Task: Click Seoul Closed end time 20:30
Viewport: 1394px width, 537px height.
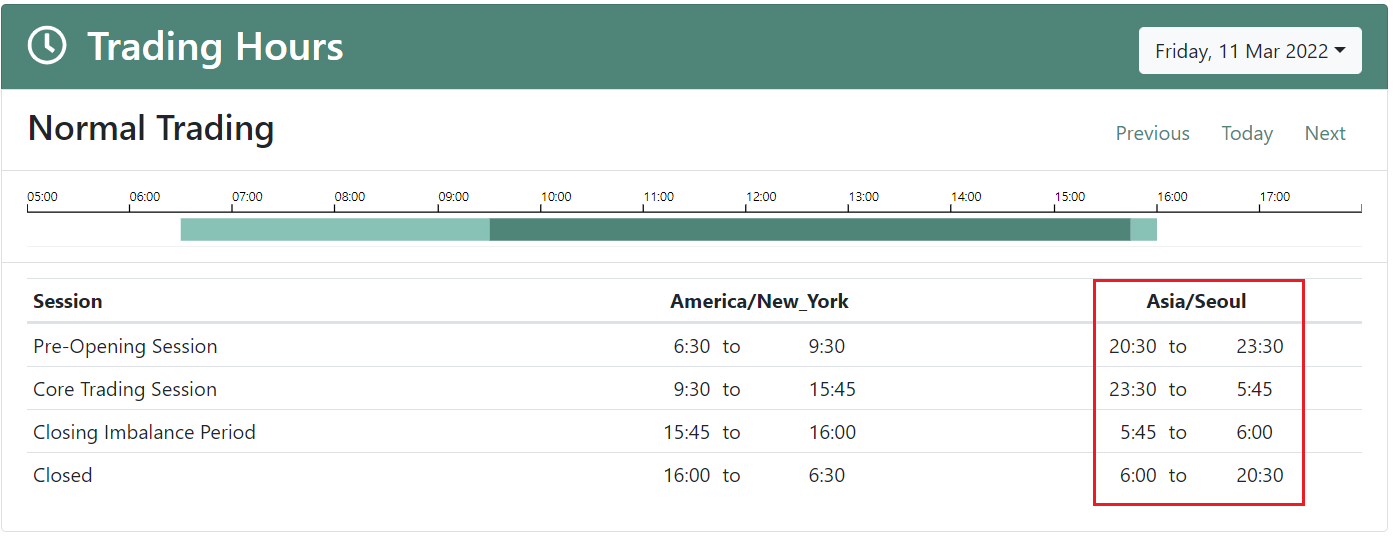Action: pyautogui.click(x=1260, y=476)
